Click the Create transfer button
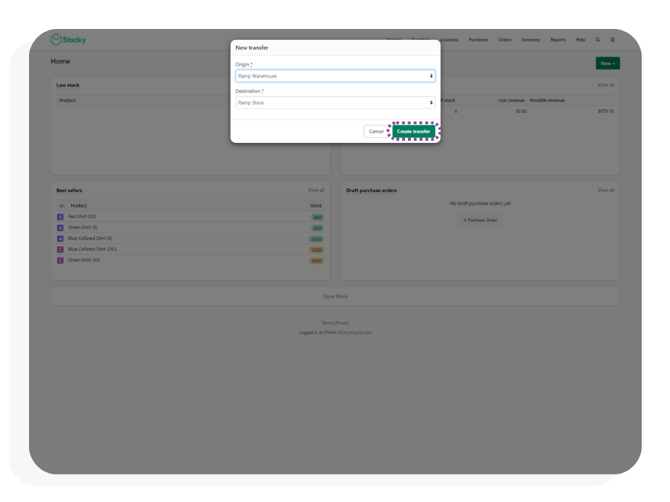 pyautogui.click(x=413, y=132)
